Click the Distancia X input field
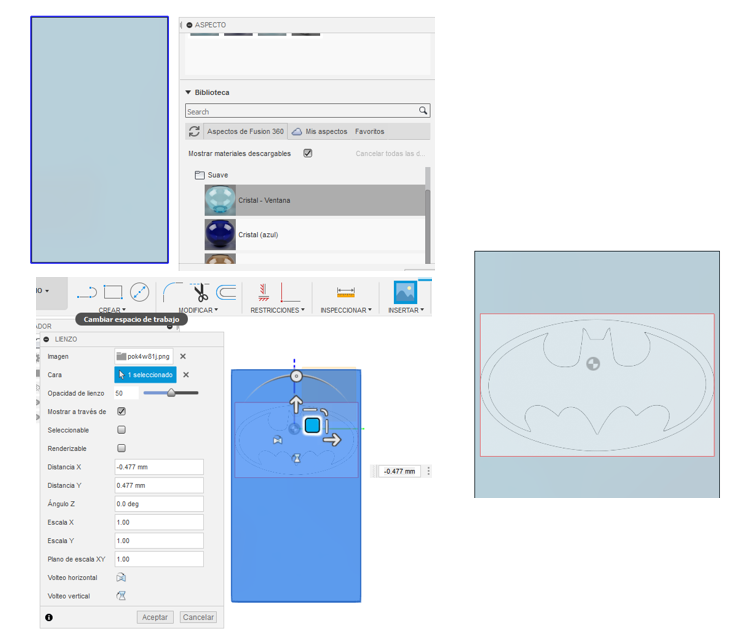 click(159, 467)
